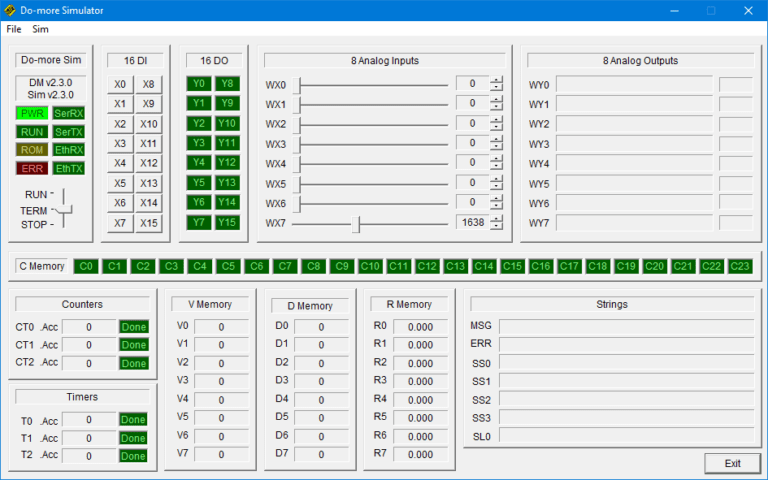Click the C19 memory bit
Image resolution: width=768 pixels, height=480 pixels.
pos(626,266)
